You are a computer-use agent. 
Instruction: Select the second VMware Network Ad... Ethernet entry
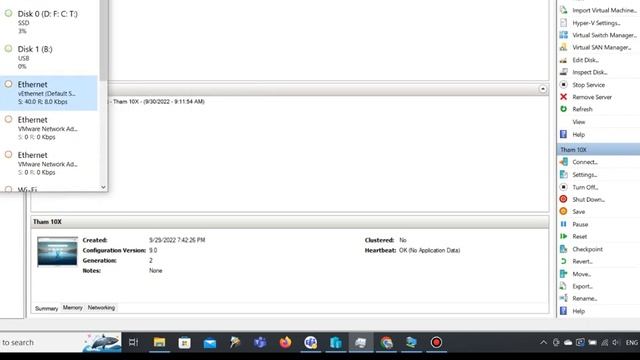point(49,163)
